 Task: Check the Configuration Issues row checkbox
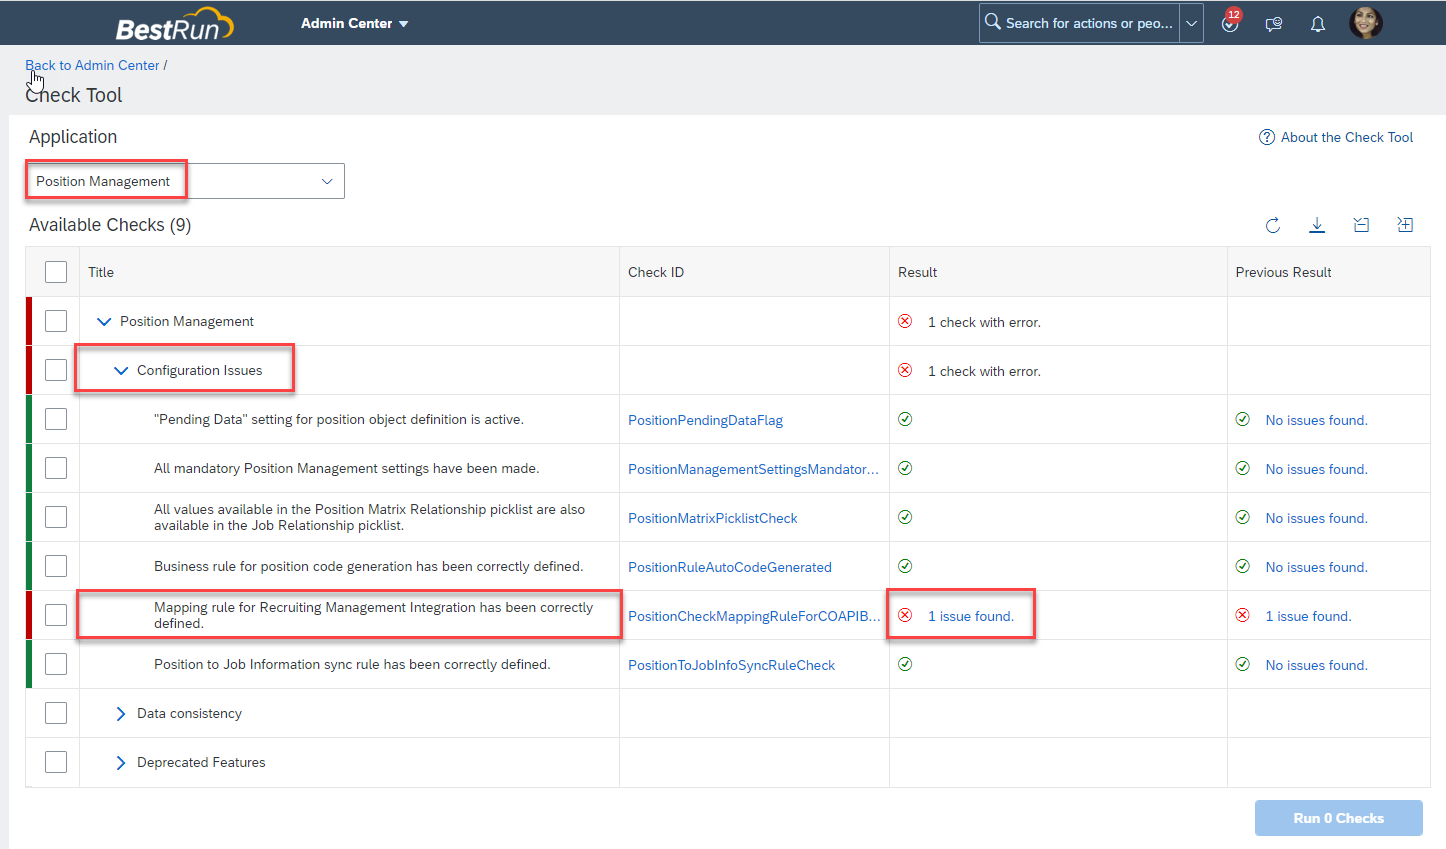(x=56, y=370)
